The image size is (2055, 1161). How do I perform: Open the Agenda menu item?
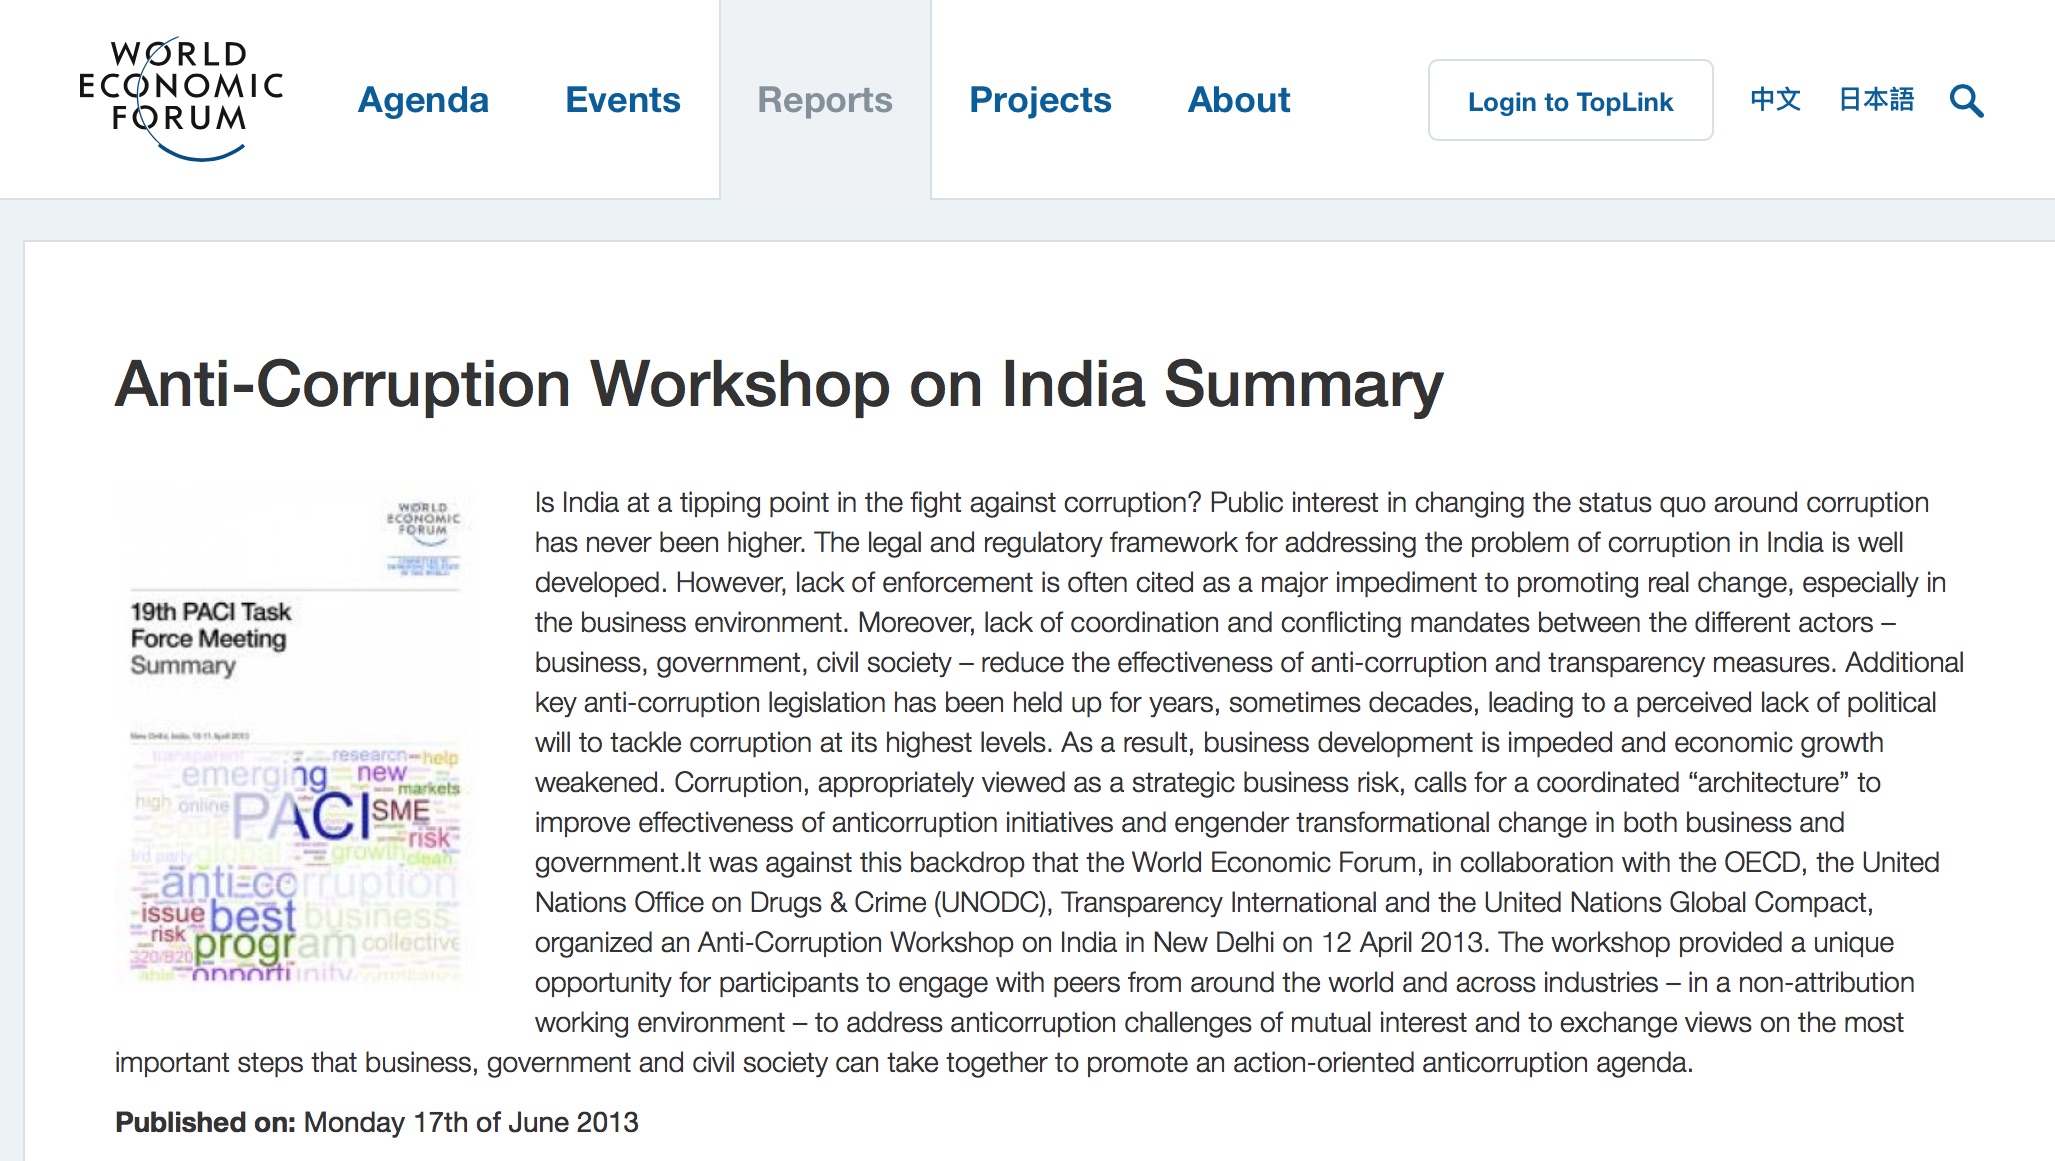click(x=423, y=100)
